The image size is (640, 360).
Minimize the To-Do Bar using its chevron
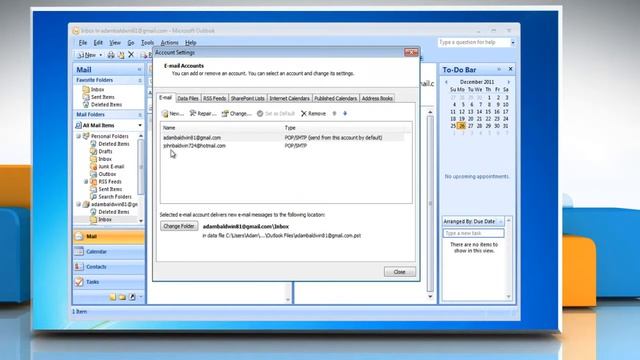tap(499, 69)
